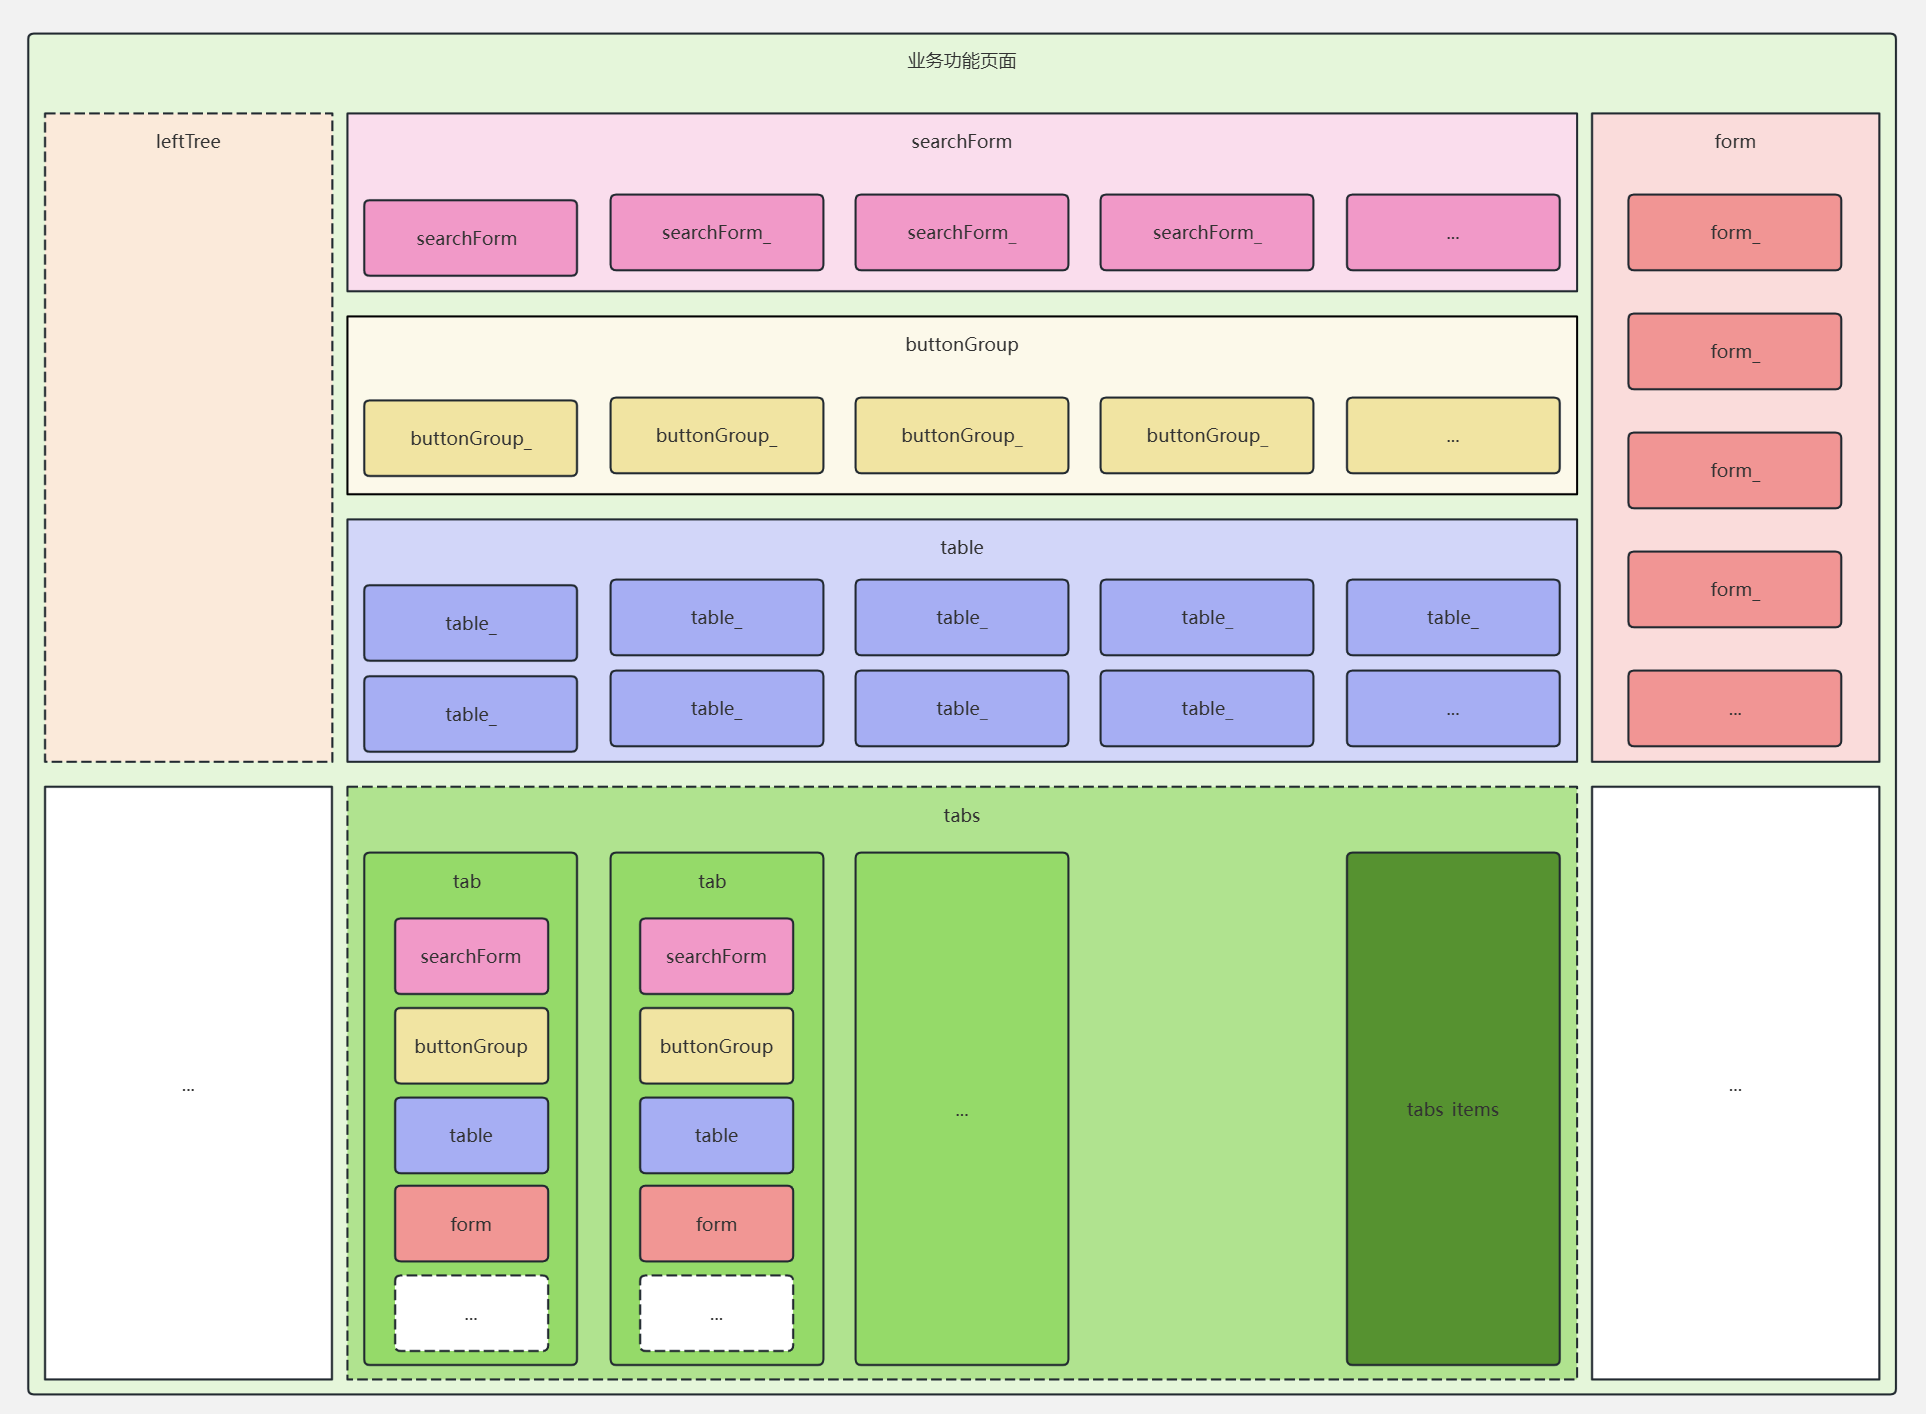Click the ellipsis box in form column
1926x1414 pixels.
pyautogui.click(x=1734, y=709)
